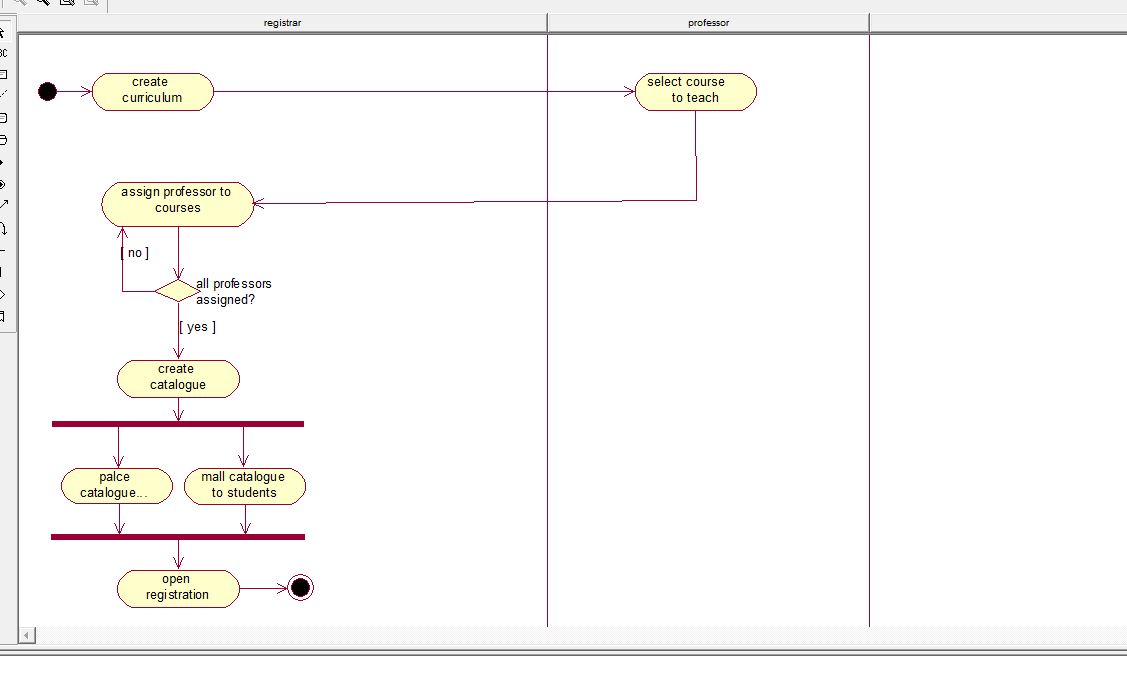Screen dimensions: 1127x675
Task: Select the Horizontal Synchronization tool
Action: [x=3, y=250]
